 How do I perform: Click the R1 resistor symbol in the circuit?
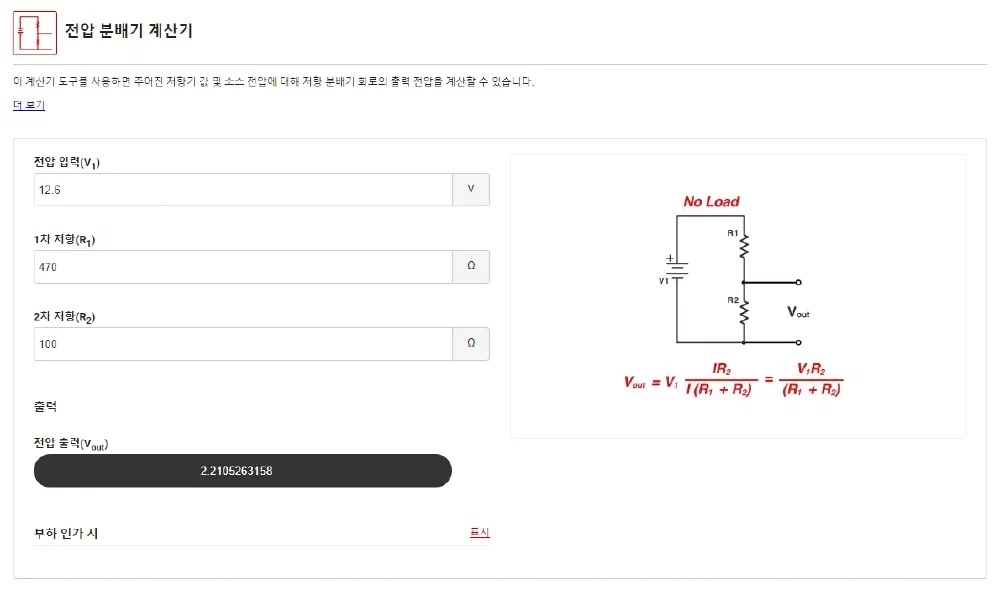pyautogui.click(x=744, y=243)
